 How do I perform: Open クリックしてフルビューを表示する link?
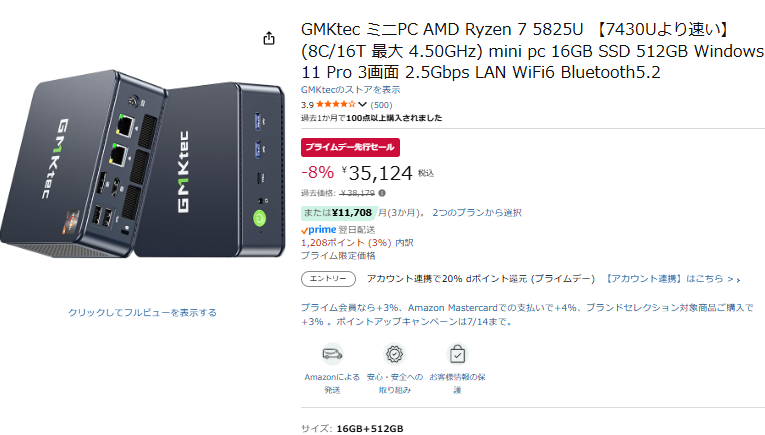pos(142,313)
